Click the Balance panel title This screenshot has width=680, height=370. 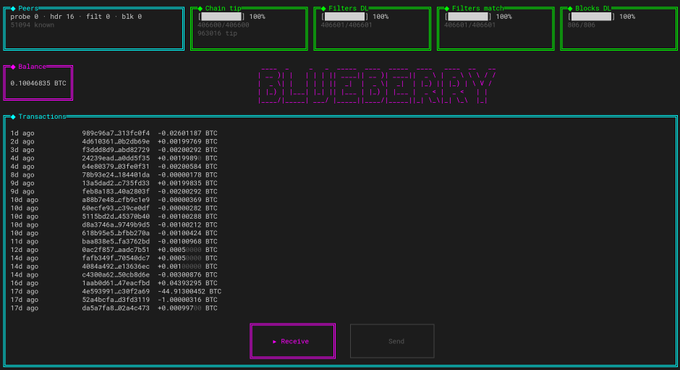[x=32, y=66]
